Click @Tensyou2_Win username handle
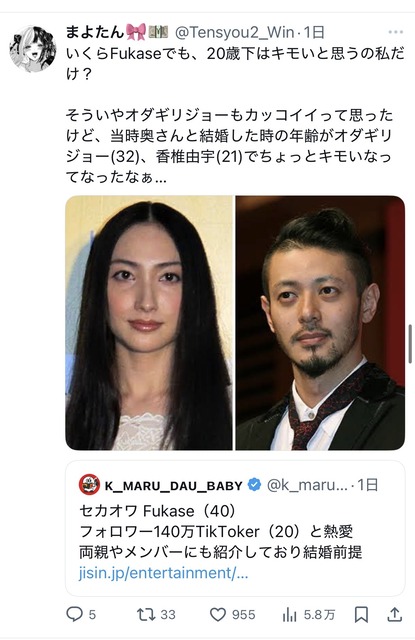Screen dimensions: 415x640 coord(235,32)
